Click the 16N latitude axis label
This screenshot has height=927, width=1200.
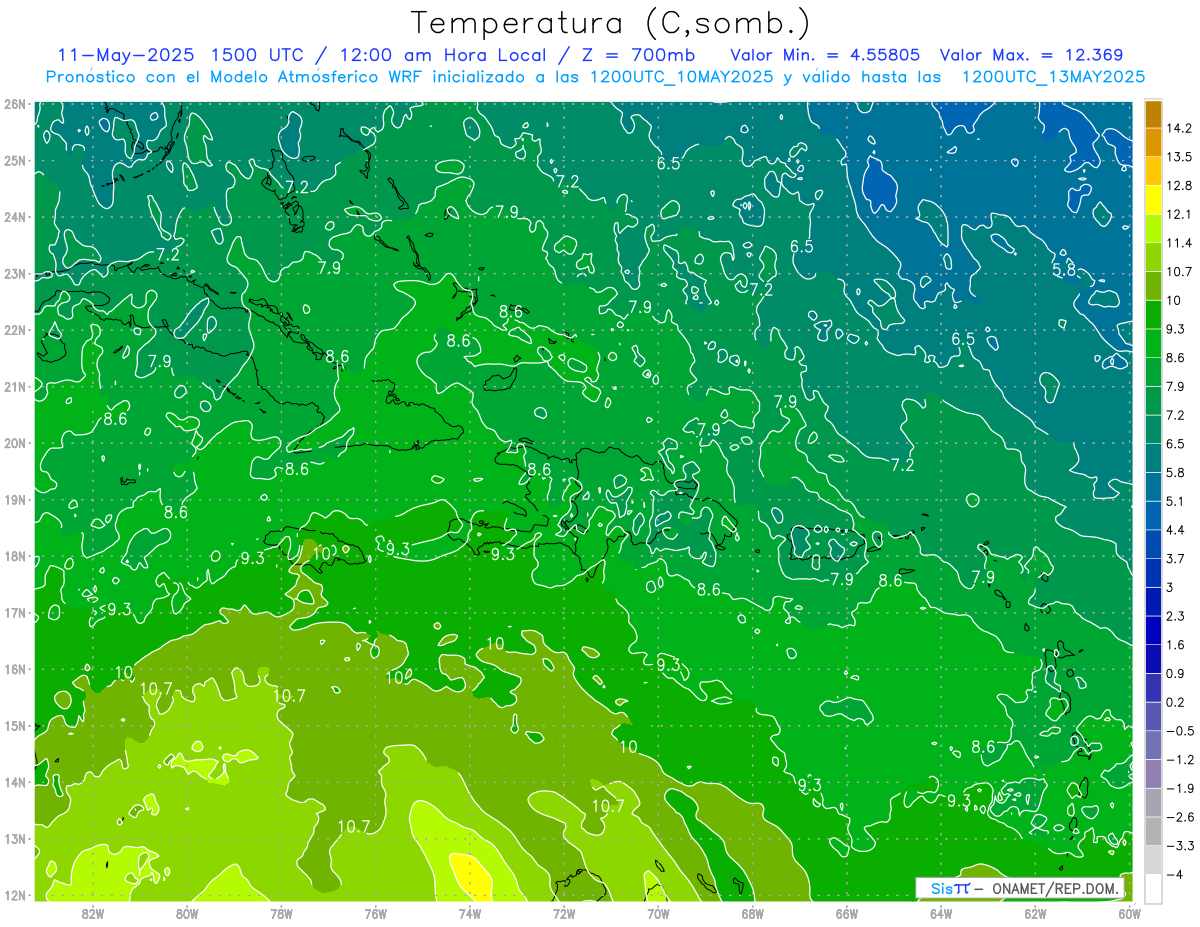[14, 669]
